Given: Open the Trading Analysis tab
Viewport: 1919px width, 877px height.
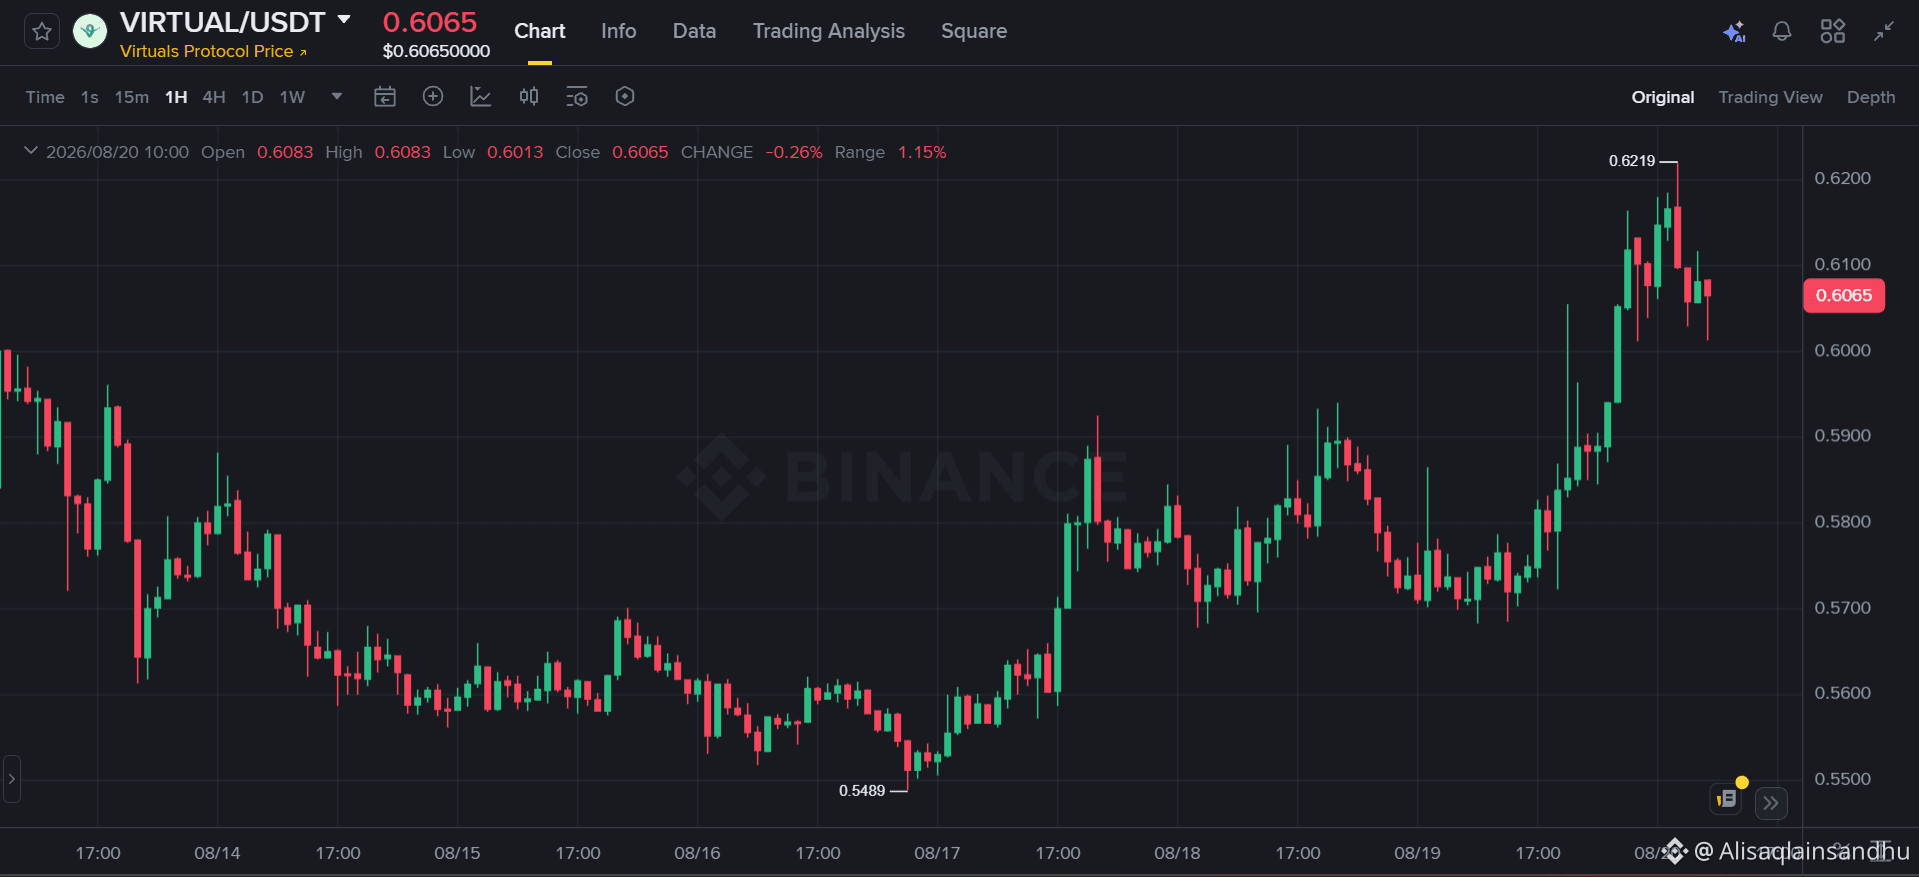Looking at the screenshot, I should [x=829, y=31].
